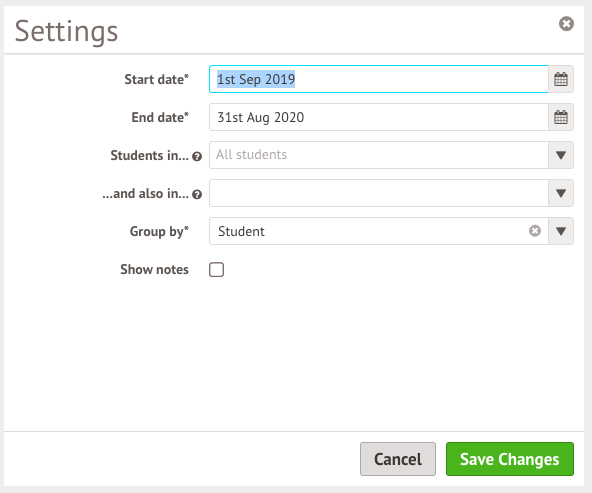Expand the Group by dropdown arrow
This screenshot has height=493, width=592.
pos(561,231)
